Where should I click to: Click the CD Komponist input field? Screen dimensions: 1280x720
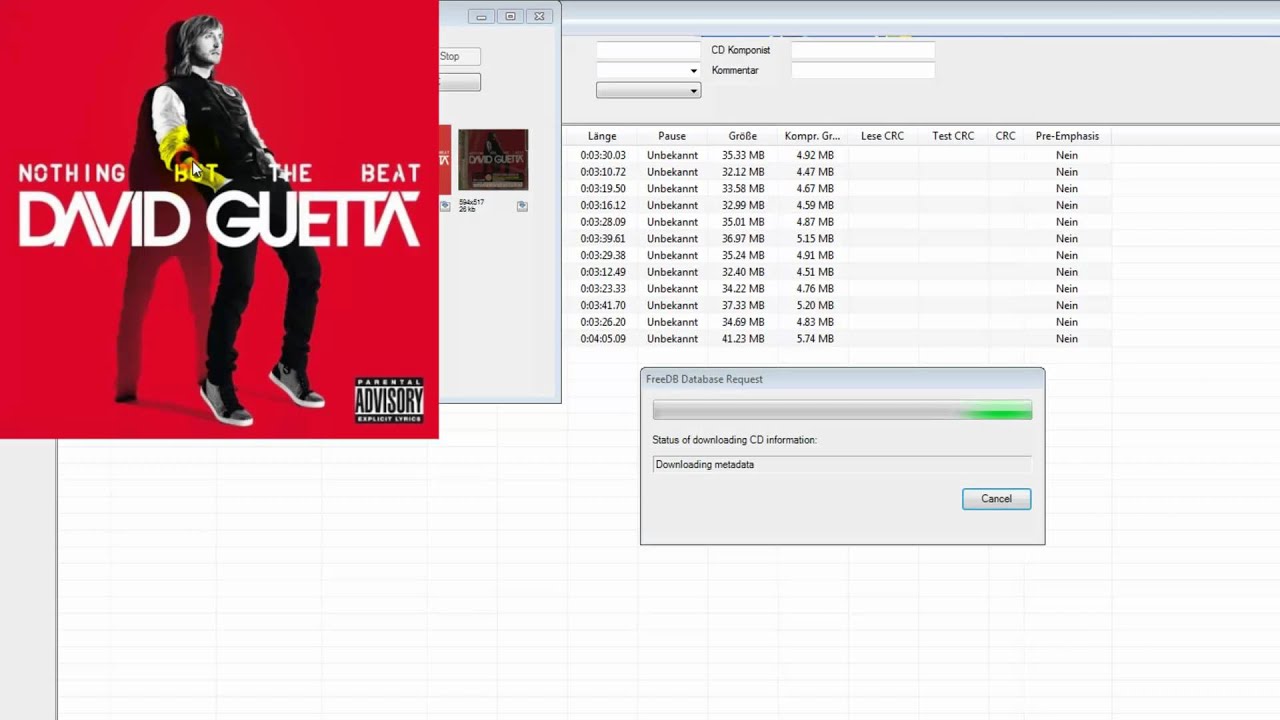pyautogui.click(x=863, y=50)
